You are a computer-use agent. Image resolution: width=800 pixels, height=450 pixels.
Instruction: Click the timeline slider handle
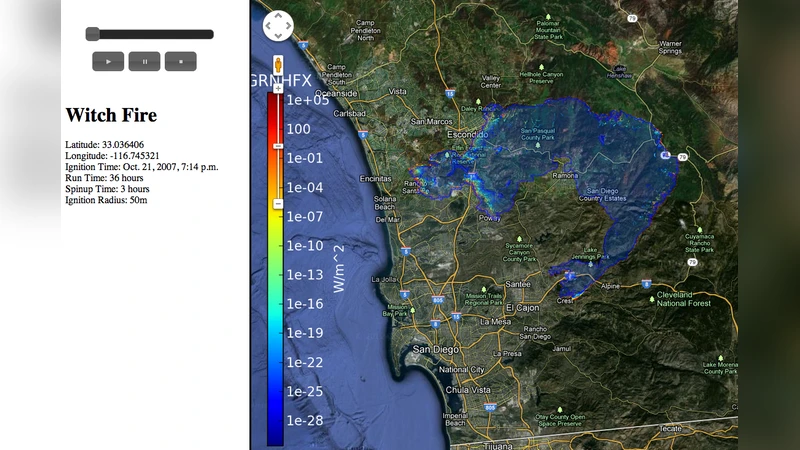pyautogui.click(x=92, y=34)
